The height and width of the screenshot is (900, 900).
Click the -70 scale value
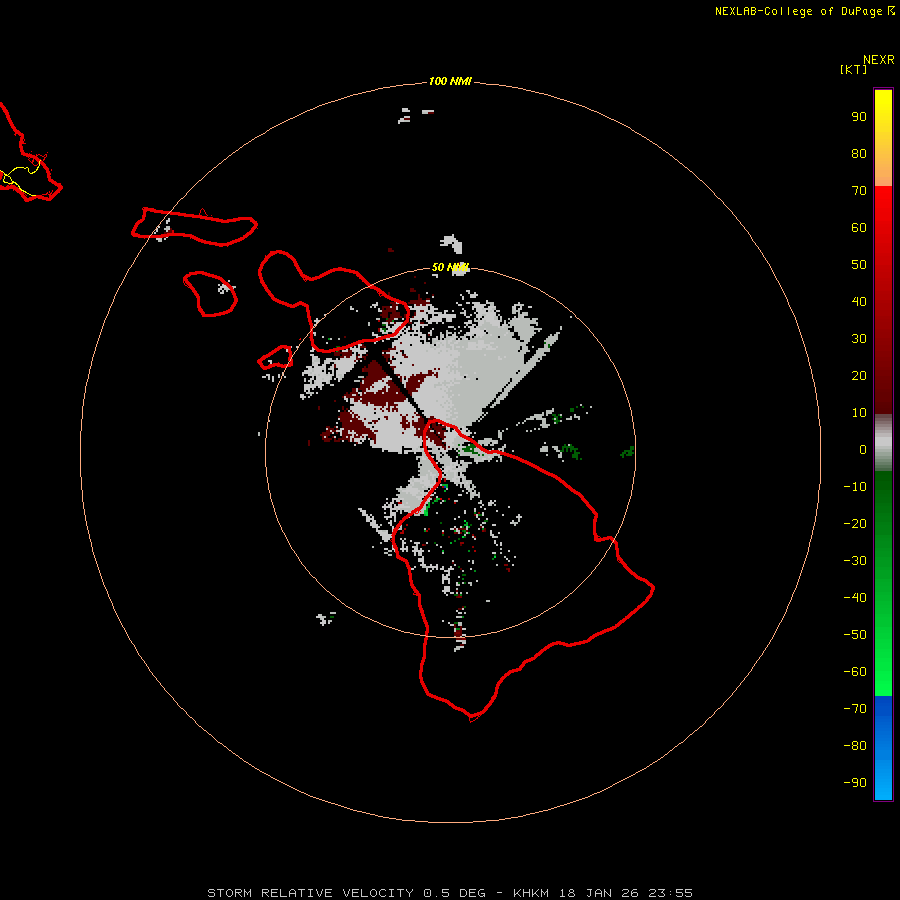pos(855,708)
